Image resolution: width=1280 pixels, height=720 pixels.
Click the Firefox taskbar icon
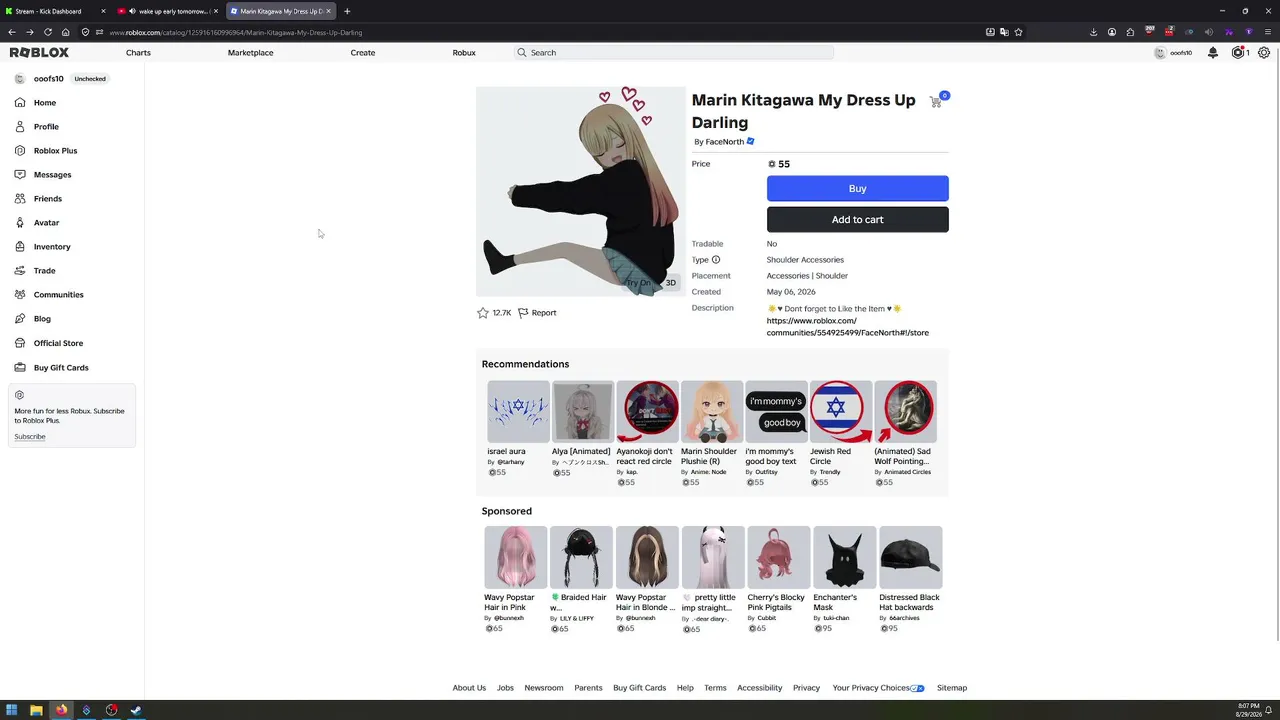pos(61,710)
